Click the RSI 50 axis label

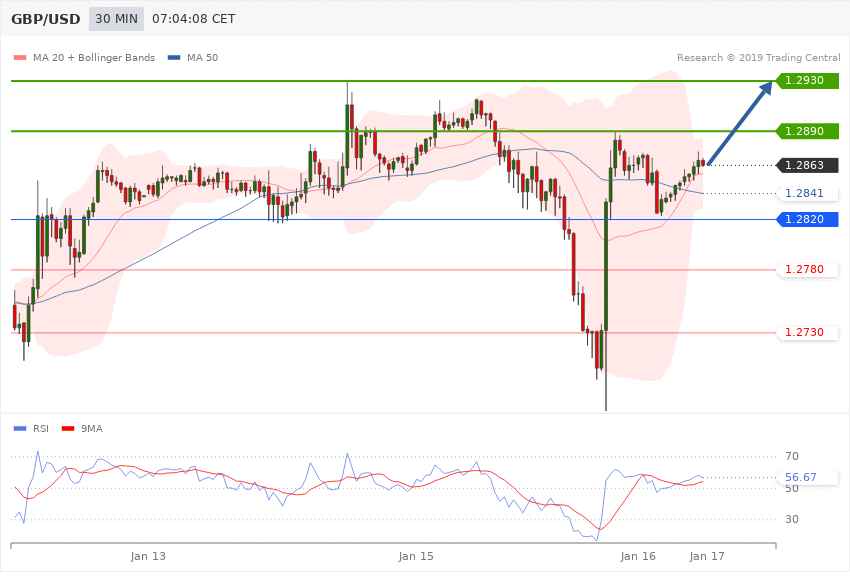(792, 488)
